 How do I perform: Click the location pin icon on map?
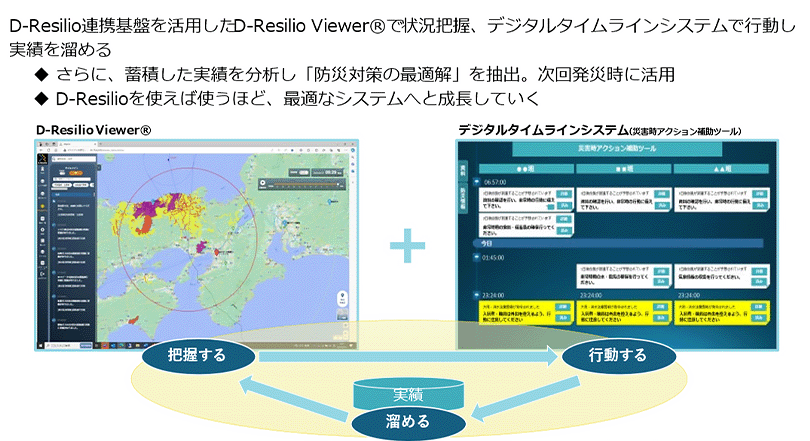(x=344, y=298)
